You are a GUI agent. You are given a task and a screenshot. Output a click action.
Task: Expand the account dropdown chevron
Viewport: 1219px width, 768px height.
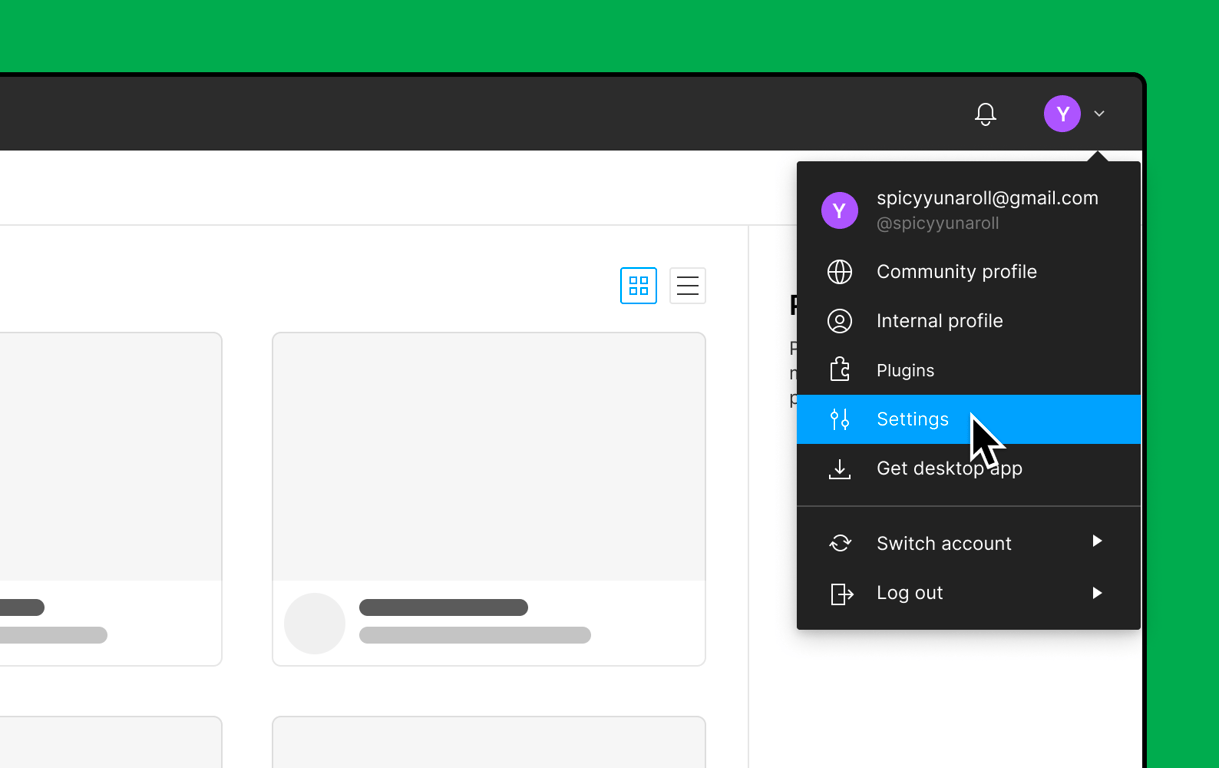1099,114
